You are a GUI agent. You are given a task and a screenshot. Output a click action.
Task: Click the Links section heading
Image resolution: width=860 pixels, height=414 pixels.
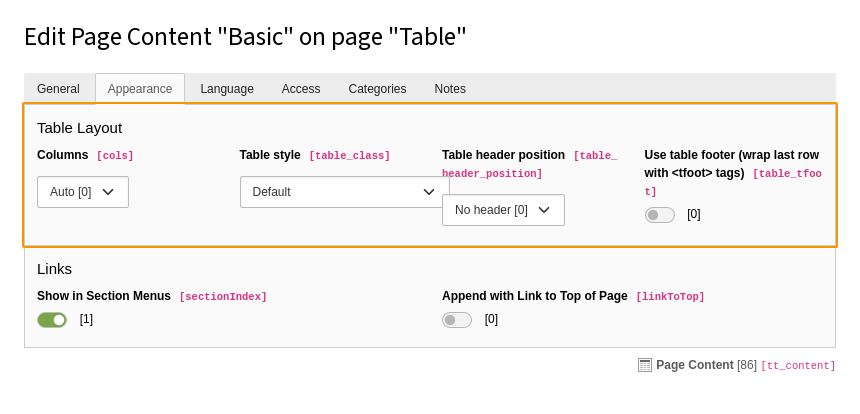click(55, 269)
